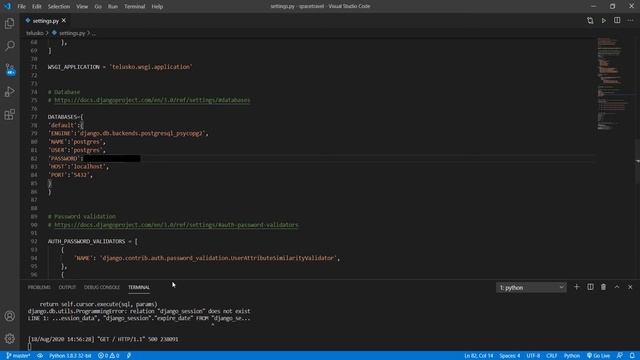Run the Python file with play icon
This screenshot has width=640, height=360.
[x=603, y=20]
